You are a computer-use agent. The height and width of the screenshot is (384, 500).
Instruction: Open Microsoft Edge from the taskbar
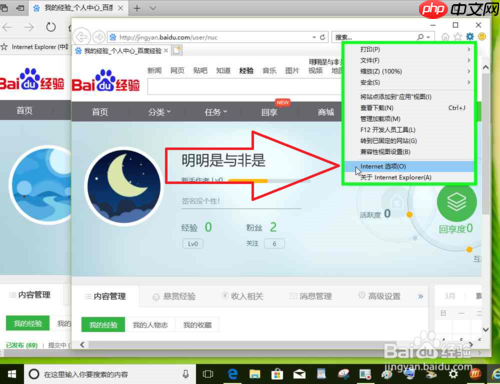click(x=232, y=374)
